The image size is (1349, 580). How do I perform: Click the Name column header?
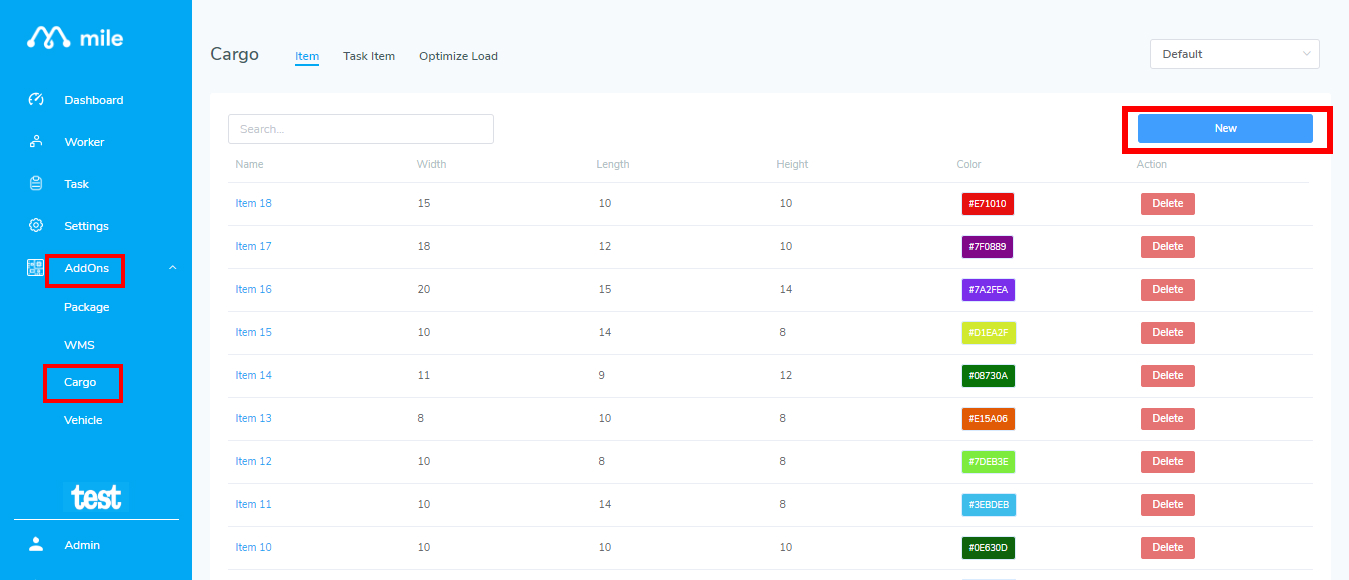tap(250, 164)
